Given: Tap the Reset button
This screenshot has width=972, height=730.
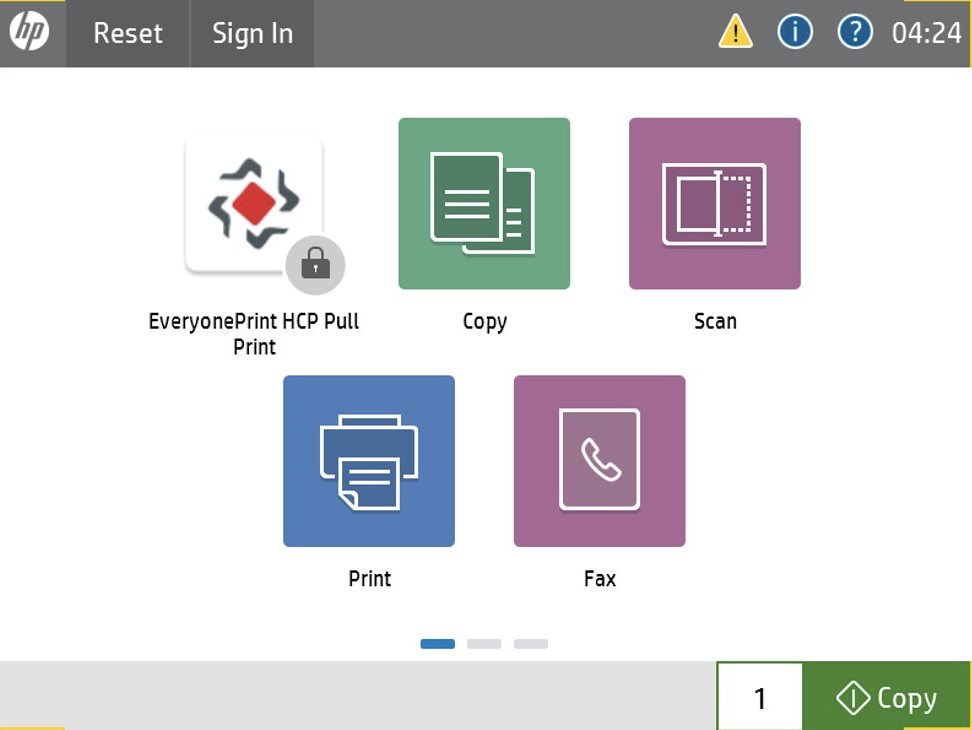Looking at the screenshot, I should click(128, 33).
